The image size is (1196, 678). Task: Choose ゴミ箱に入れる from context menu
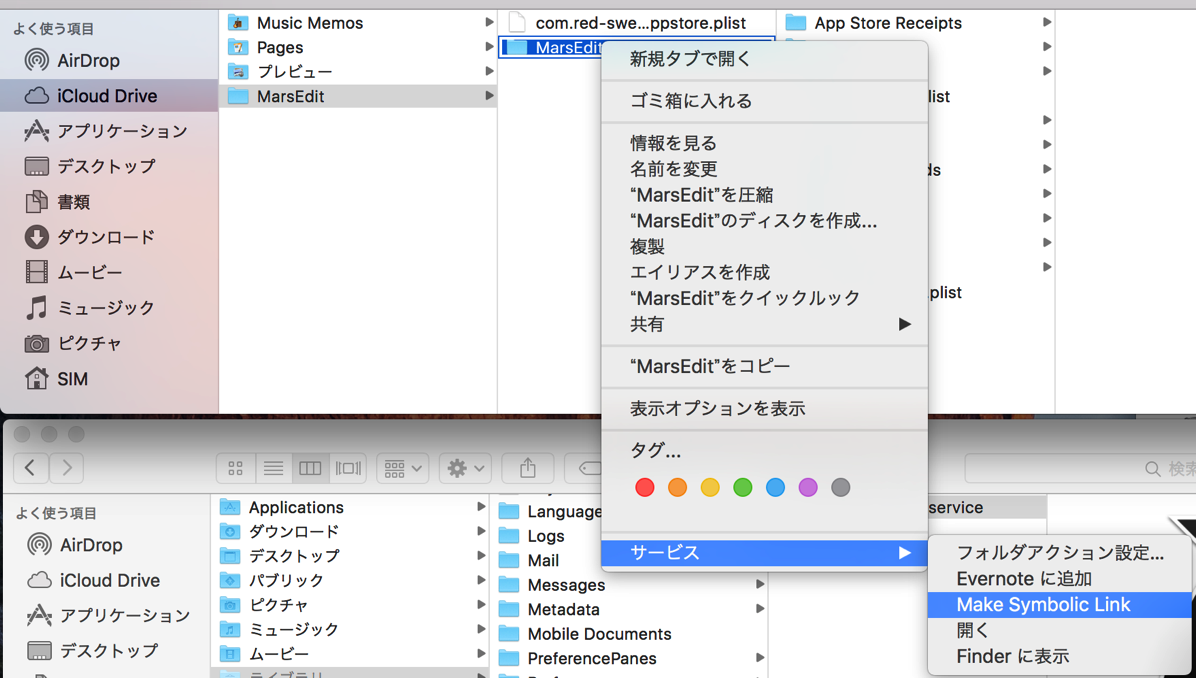(x=764, y=101)
